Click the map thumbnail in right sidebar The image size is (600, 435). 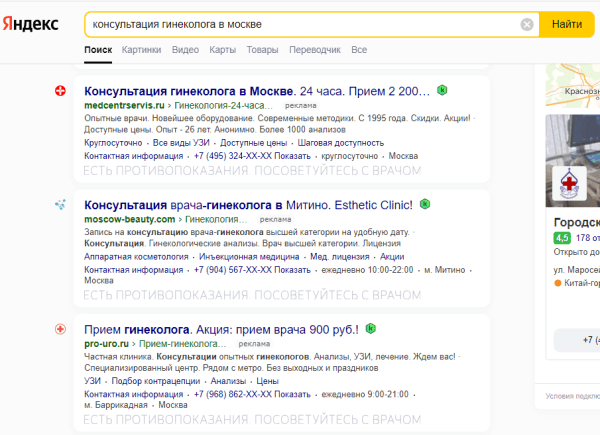click(x=573, y=86)
